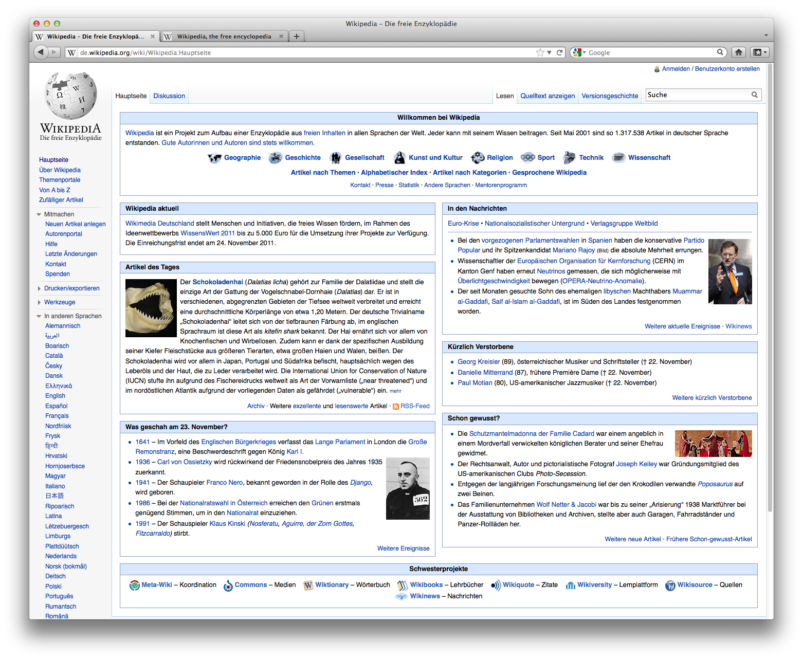Go forward with the browser forward arrow
The image size is (803, 660).
pyautogui.click(x=54, y=52)
